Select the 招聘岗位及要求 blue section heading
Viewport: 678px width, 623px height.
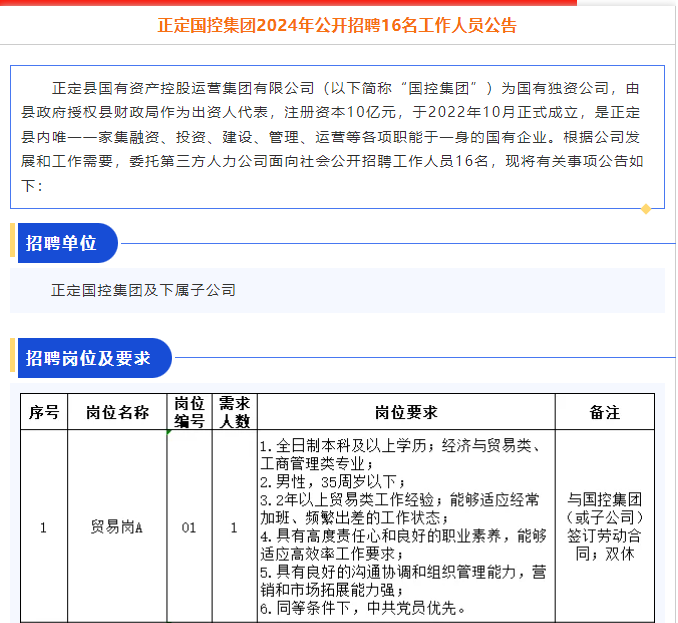click(90, 358)
